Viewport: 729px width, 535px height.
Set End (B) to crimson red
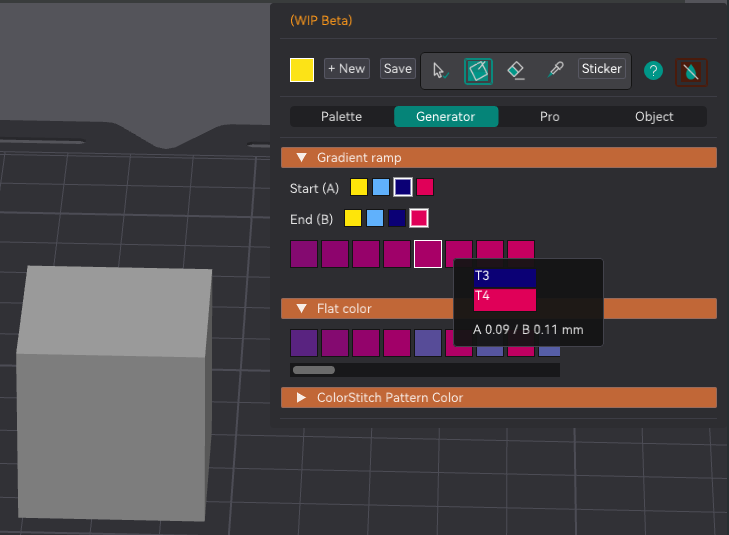419,218
